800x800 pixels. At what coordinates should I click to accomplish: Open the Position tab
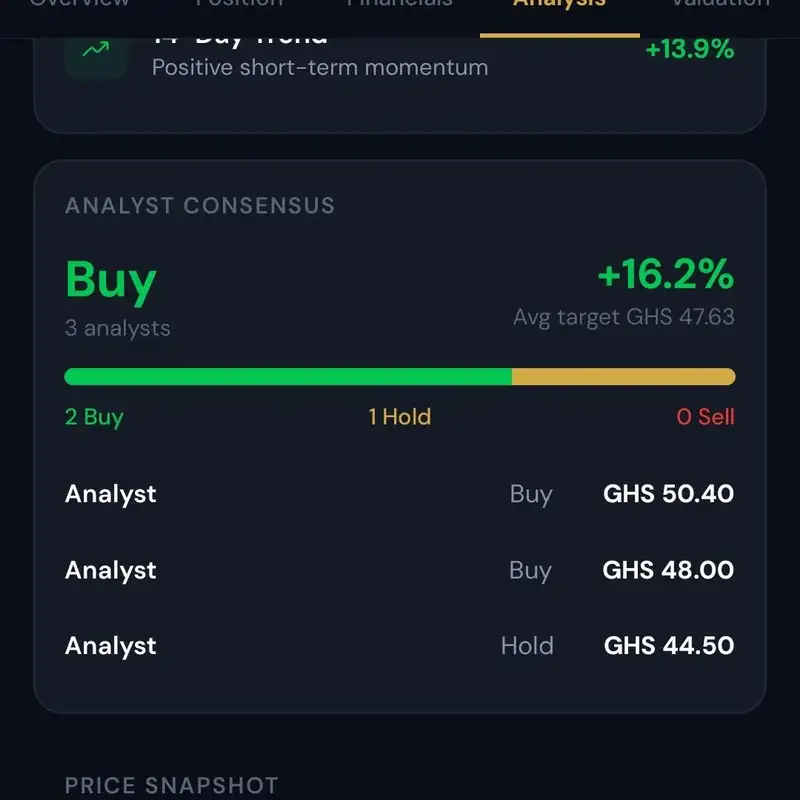(x=239, y=4)
